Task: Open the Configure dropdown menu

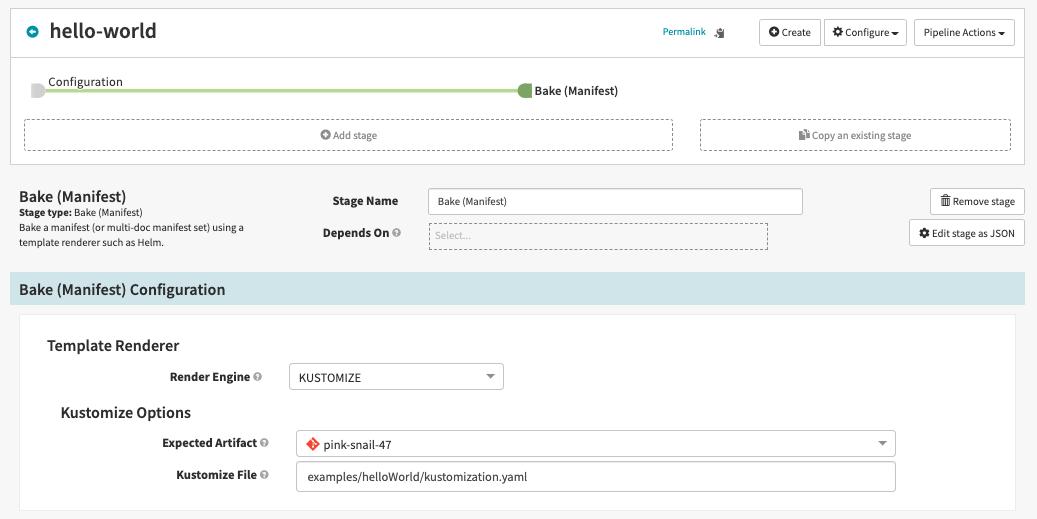Action: pyautogui.click(x=865, y=33)
